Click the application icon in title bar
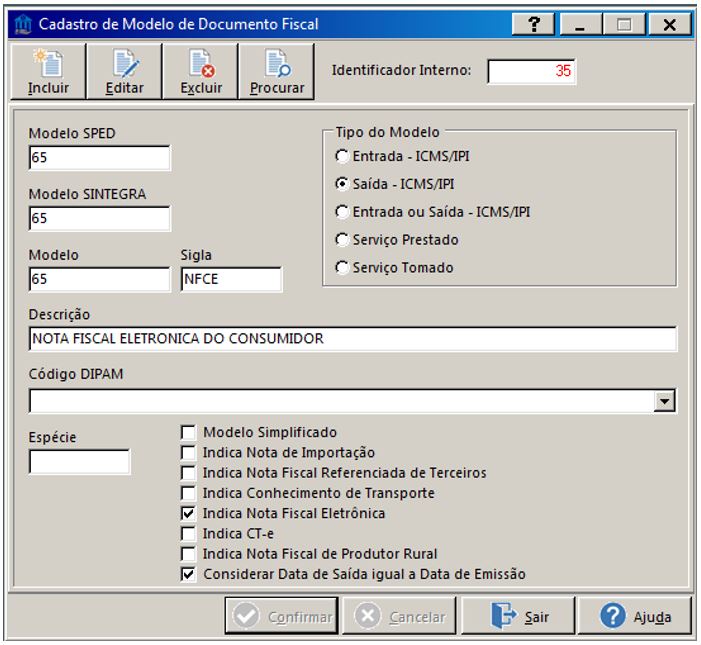 click(x=23, y=24)
